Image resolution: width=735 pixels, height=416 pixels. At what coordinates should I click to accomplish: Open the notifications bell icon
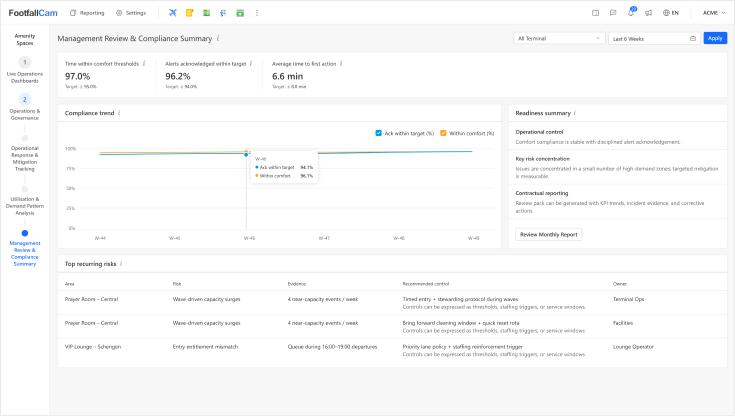630,13
